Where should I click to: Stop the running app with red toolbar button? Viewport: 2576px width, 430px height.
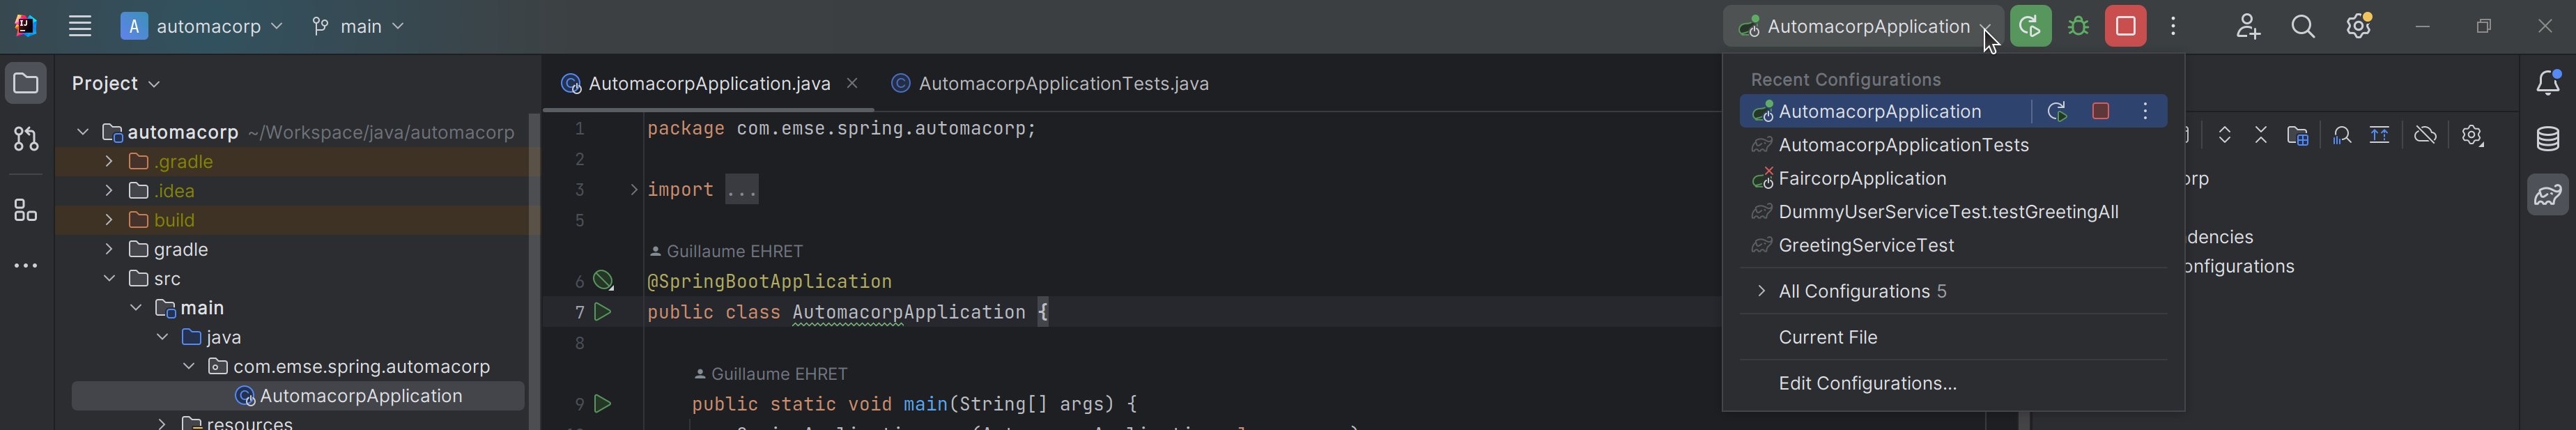[x=2125, y=27]
